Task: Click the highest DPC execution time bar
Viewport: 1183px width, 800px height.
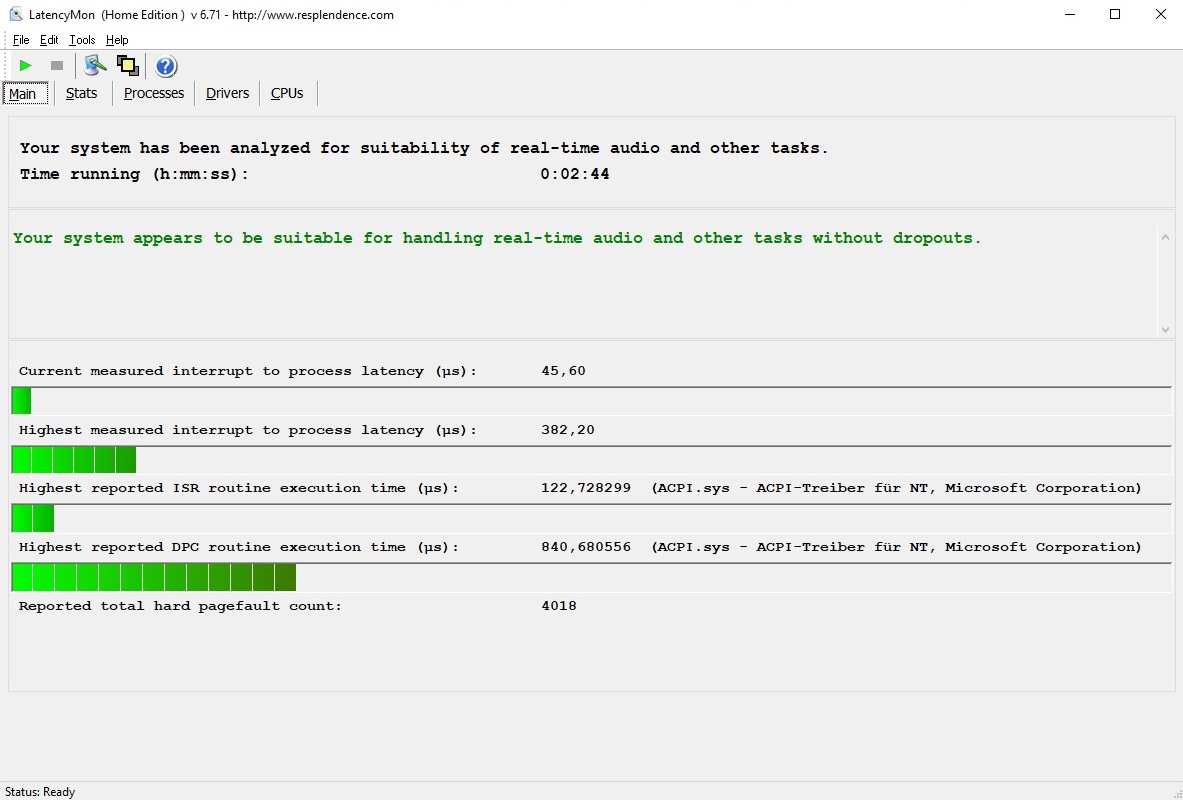Action: click(x=592, y=577)
